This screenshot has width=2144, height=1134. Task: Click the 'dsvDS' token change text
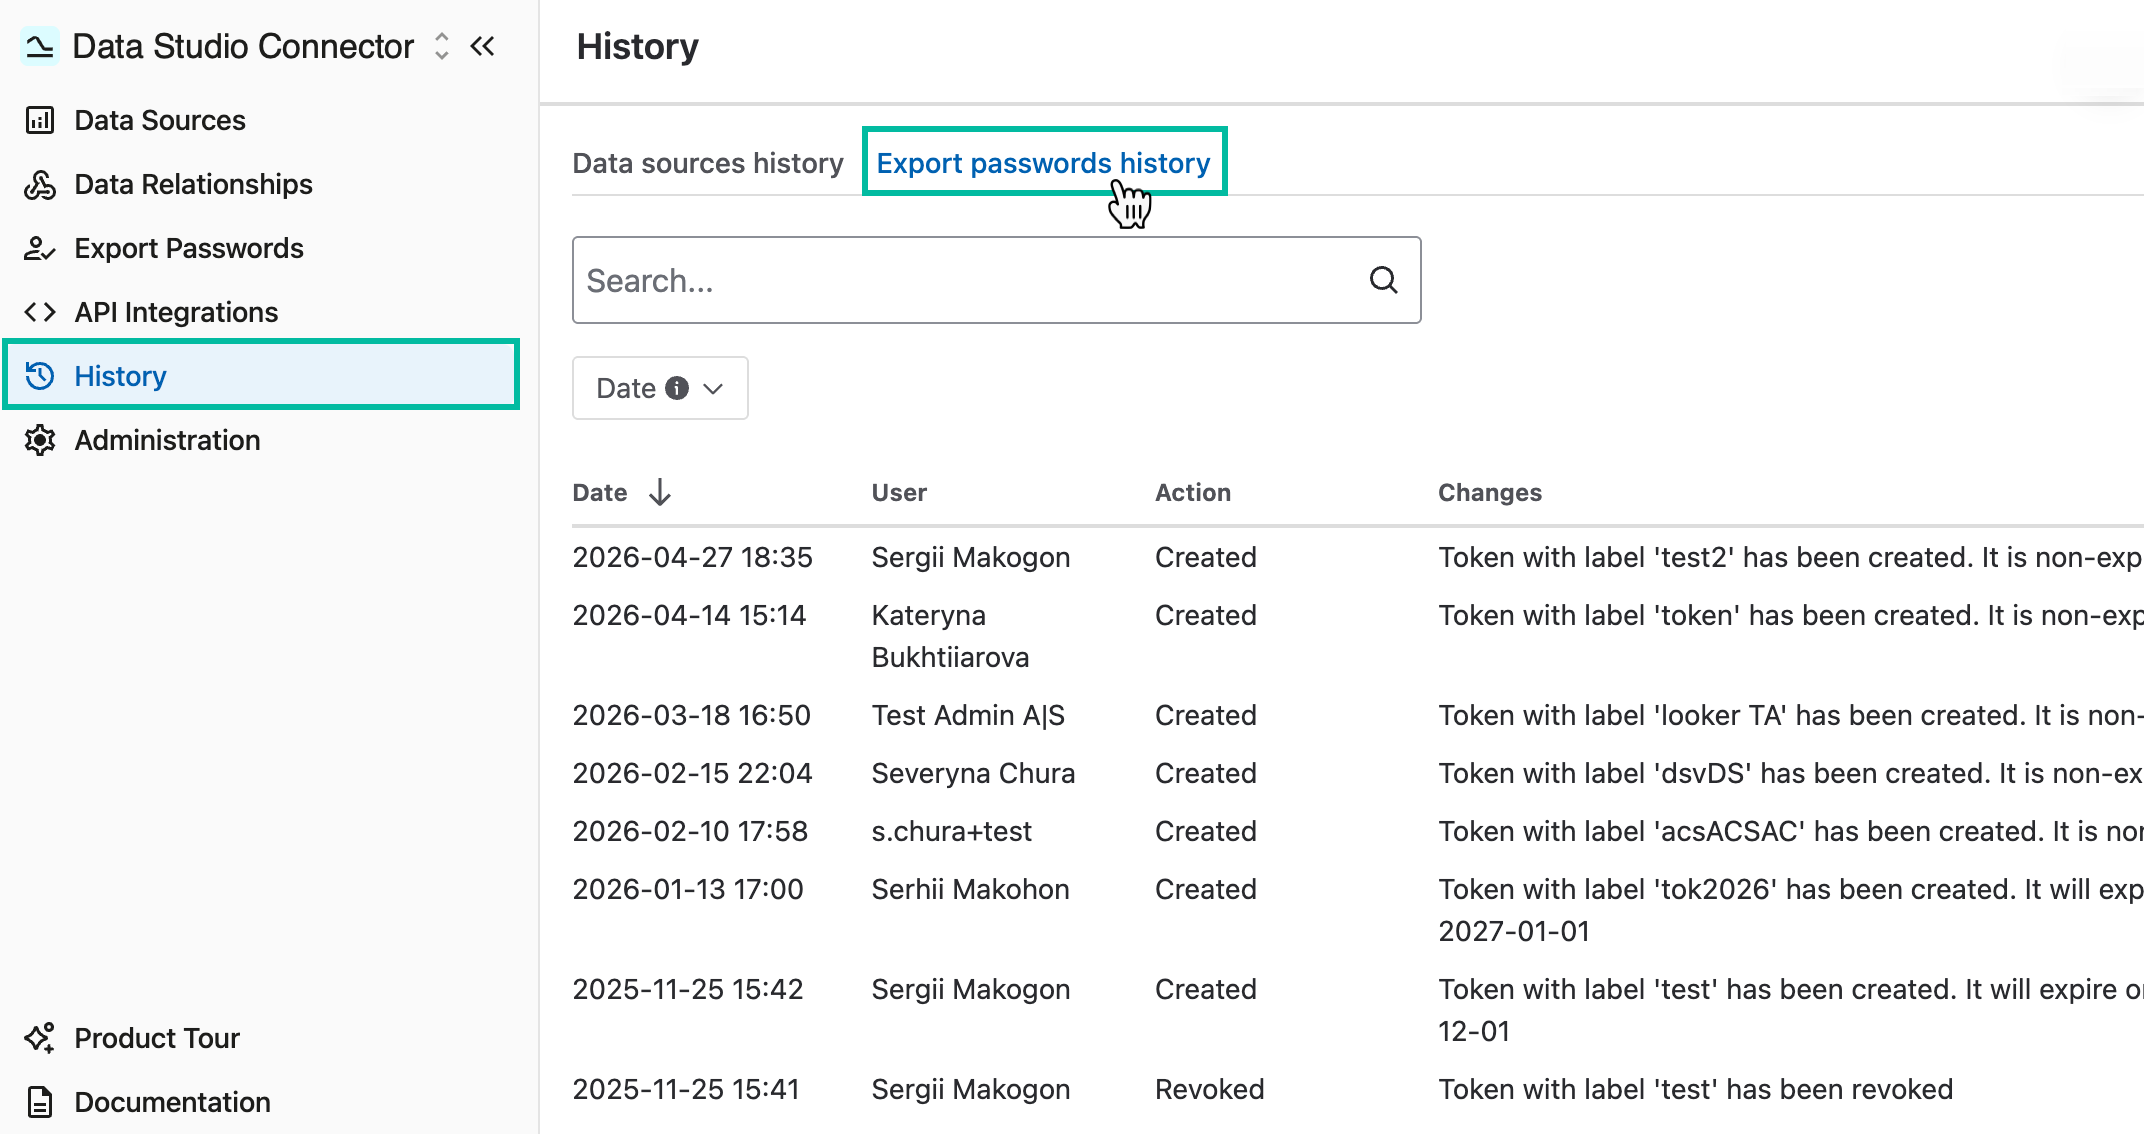1790,773
